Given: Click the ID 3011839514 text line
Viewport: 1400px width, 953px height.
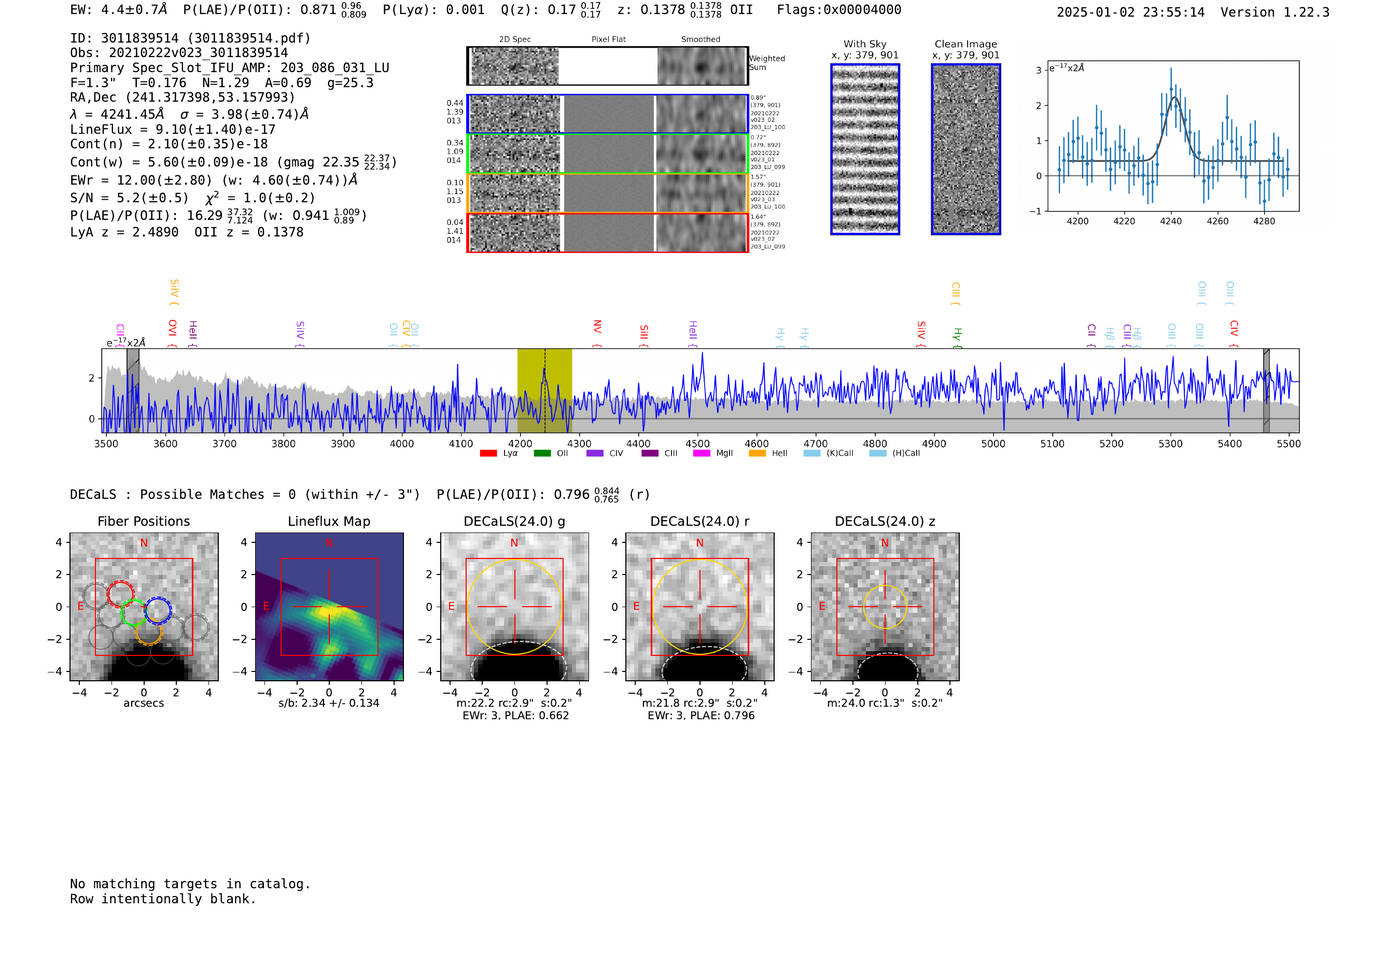Looking at the screenshot, I should tap(190, 38).
